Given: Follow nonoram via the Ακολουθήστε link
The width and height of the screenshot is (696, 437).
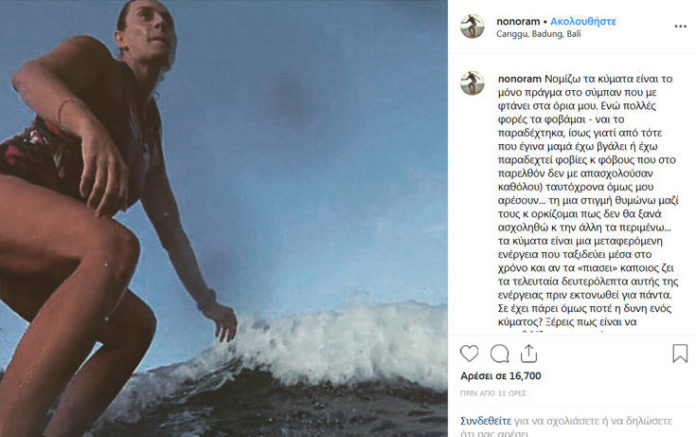Looking at the screenshot, I should [582, 20].
